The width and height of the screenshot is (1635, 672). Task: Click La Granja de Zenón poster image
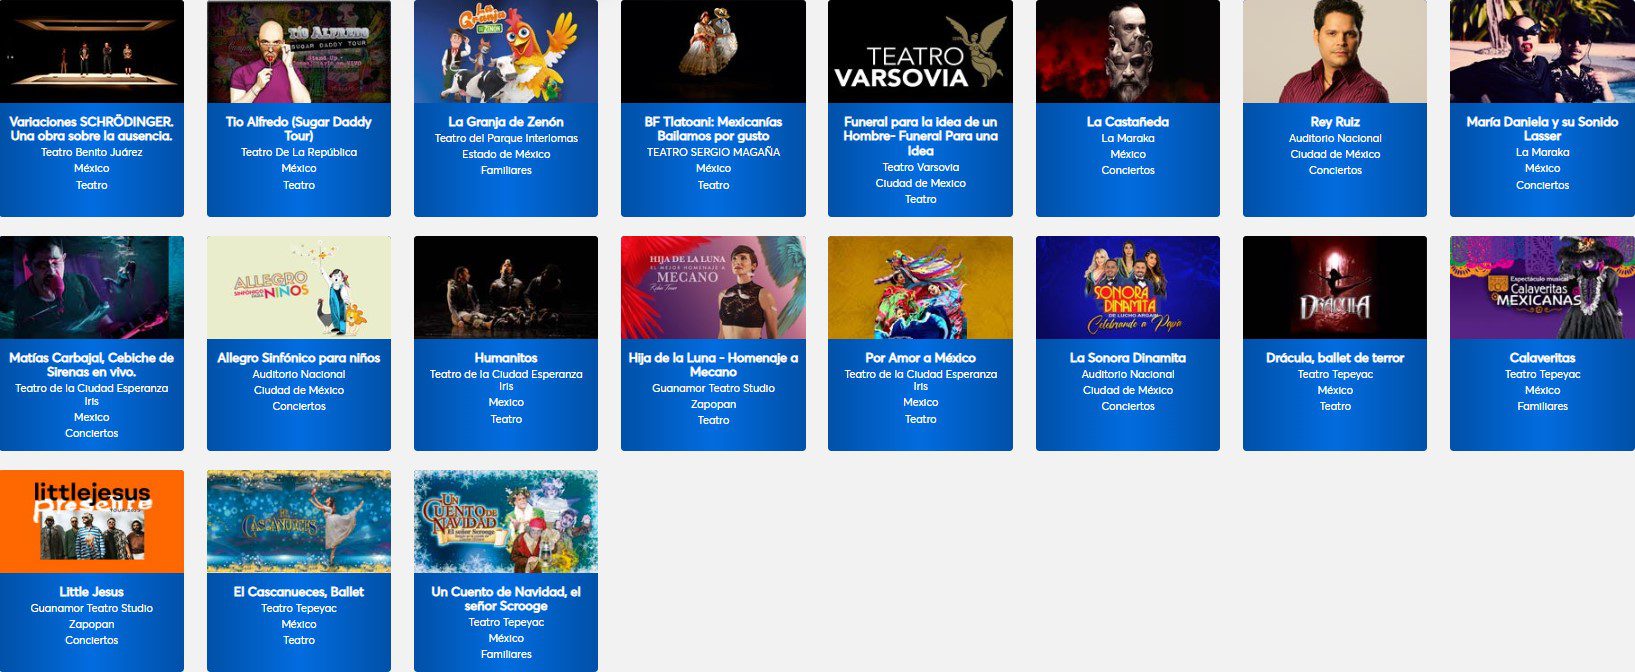tap(506, 51)
